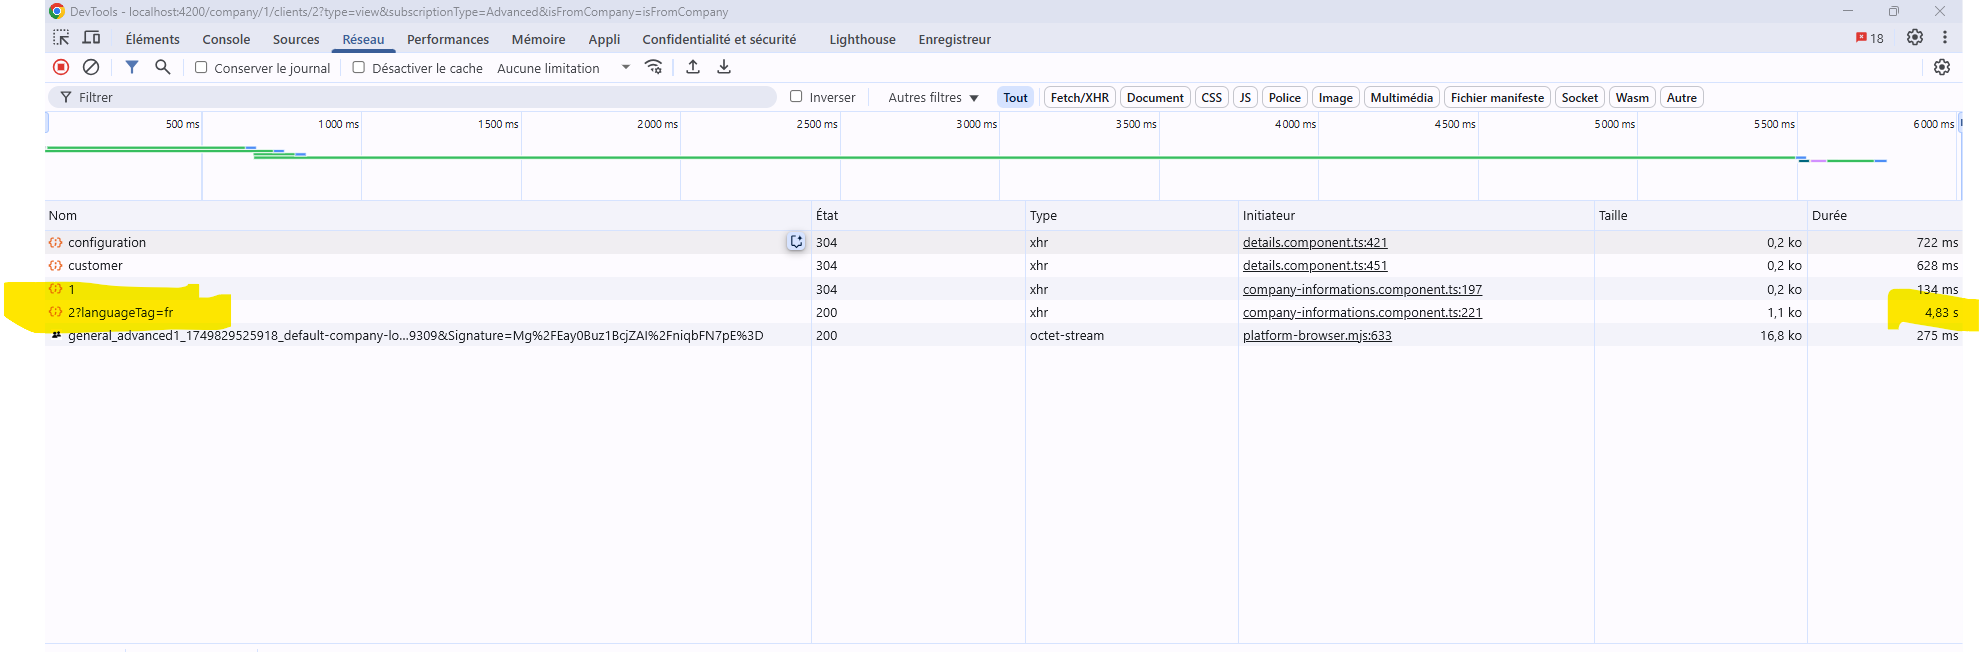Expand Autres filtres dropdown
Screen dimensions: 1980x652
(932, 97)
